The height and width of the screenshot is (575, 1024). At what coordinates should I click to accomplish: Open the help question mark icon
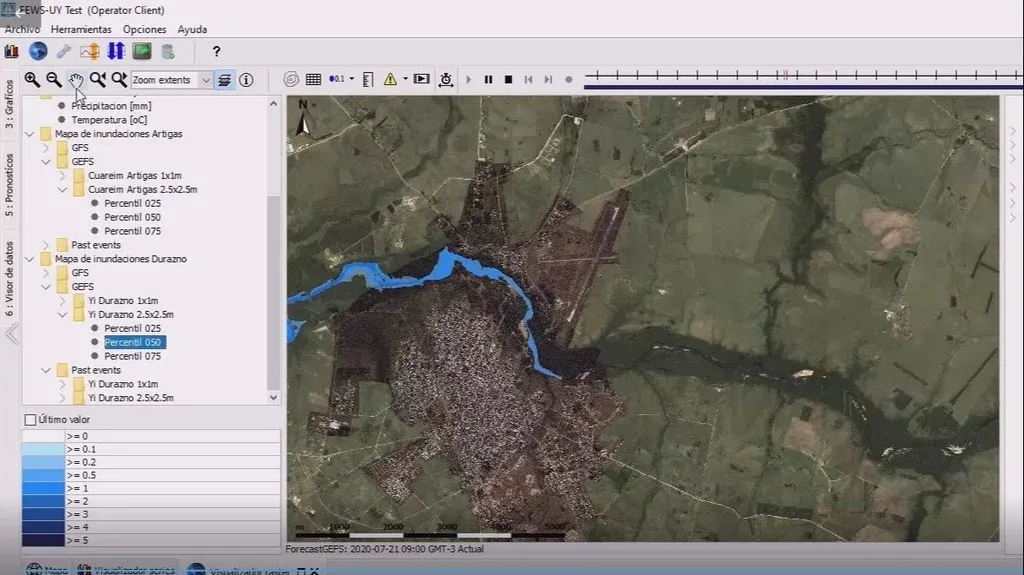point(216,51)
